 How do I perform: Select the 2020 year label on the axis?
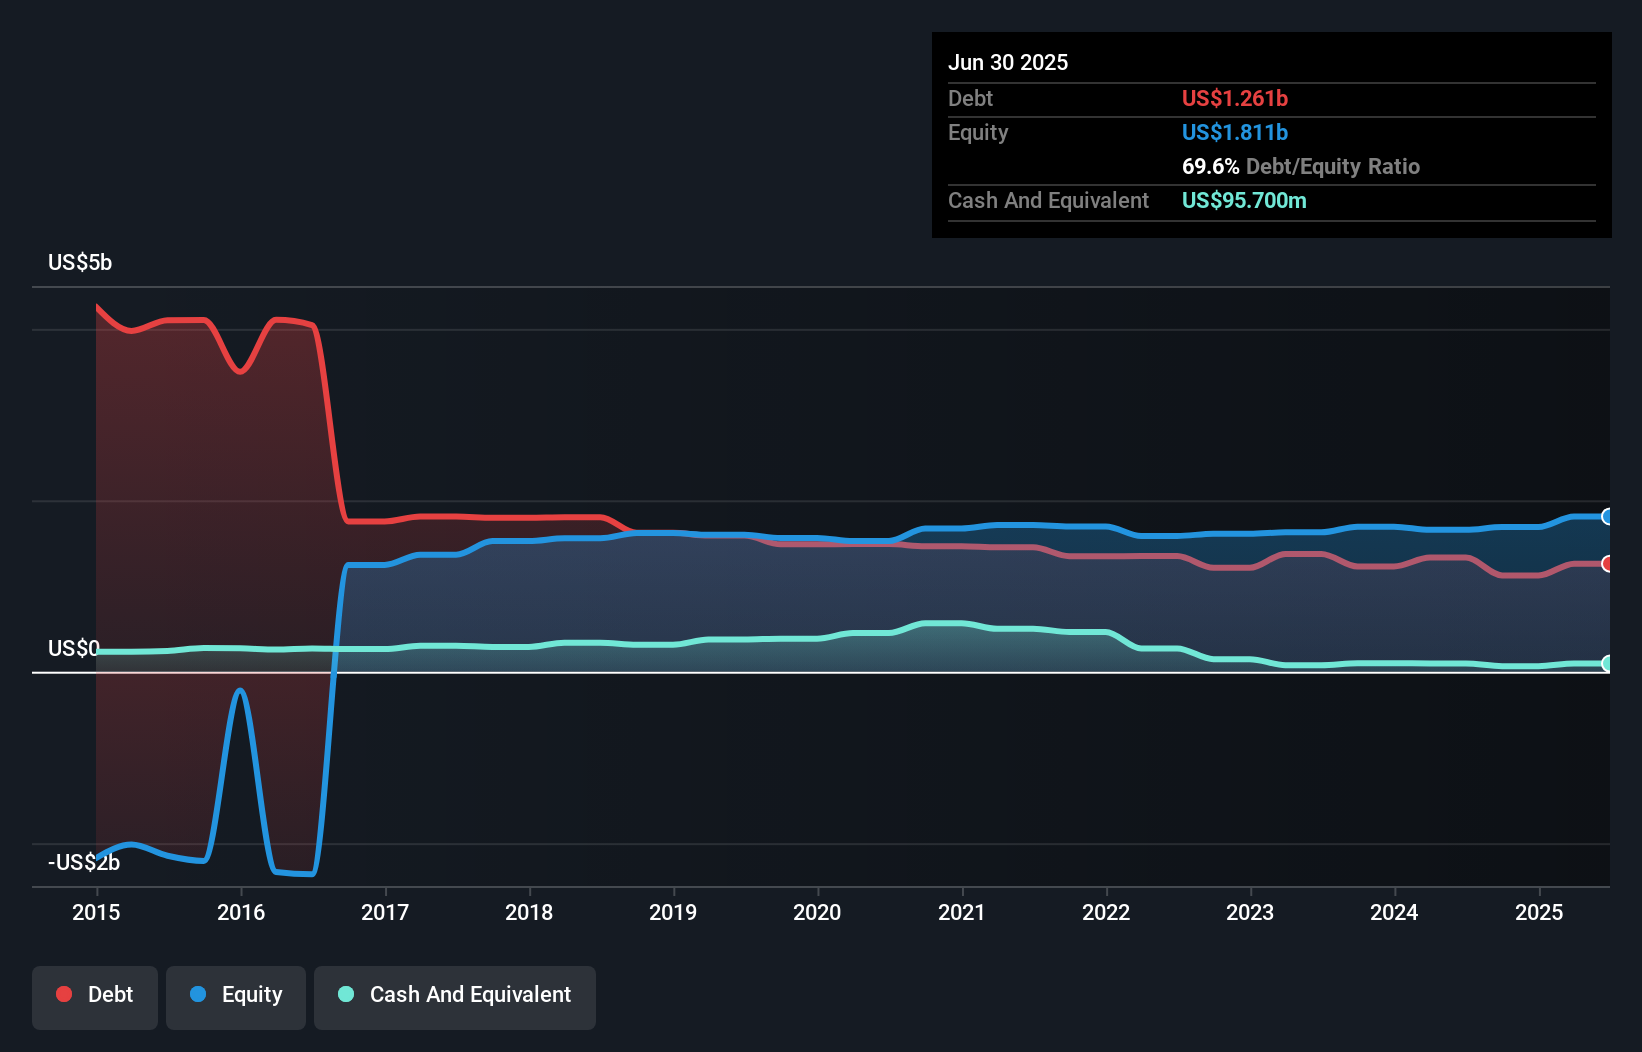pos(817,912)
